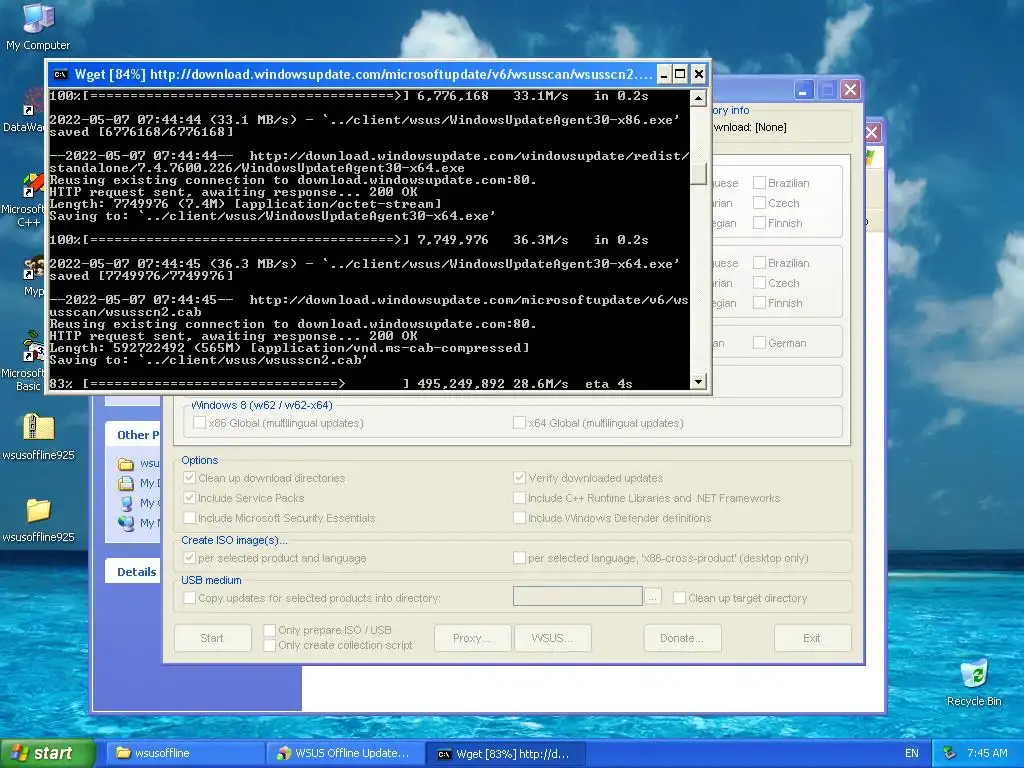Click the My Network Places icon in sidebar
1024x768 pixels.
pyautogui.click(x=126, y=523)
